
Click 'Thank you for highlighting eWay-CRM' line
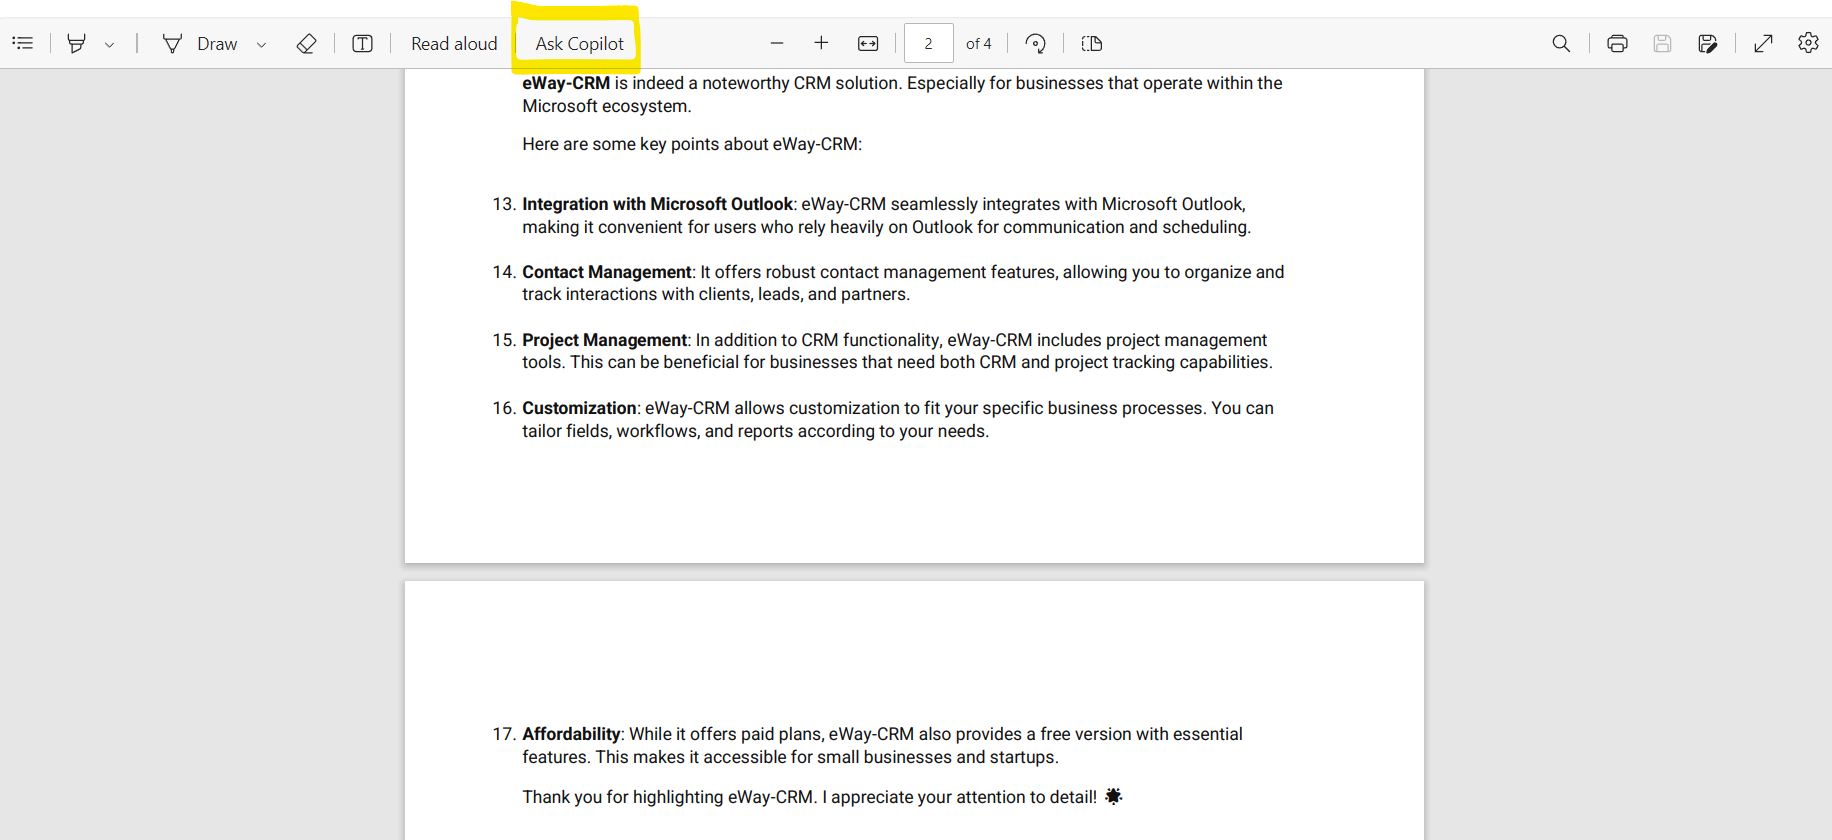point(810,797)
